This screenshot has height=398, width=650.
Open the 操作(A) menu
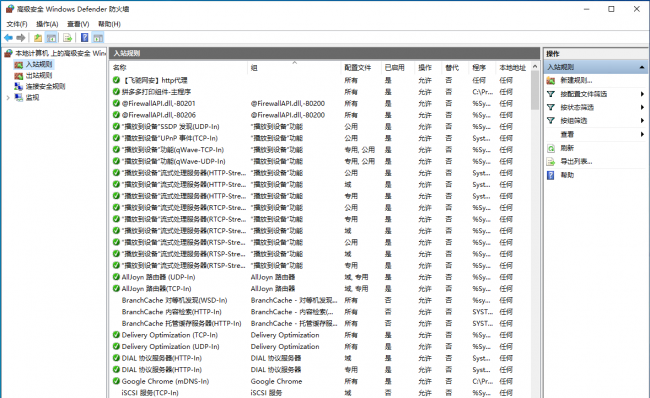47,24
